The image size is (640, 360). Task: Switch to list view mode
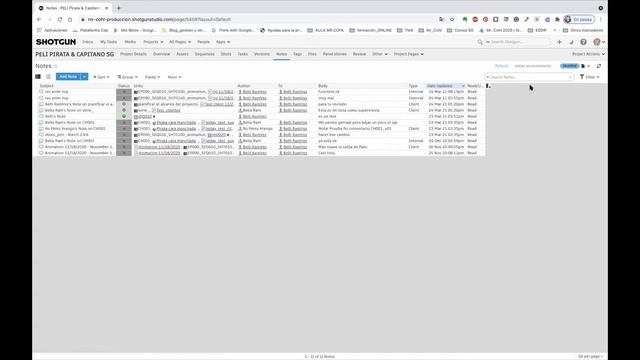[x=48, y=77]
